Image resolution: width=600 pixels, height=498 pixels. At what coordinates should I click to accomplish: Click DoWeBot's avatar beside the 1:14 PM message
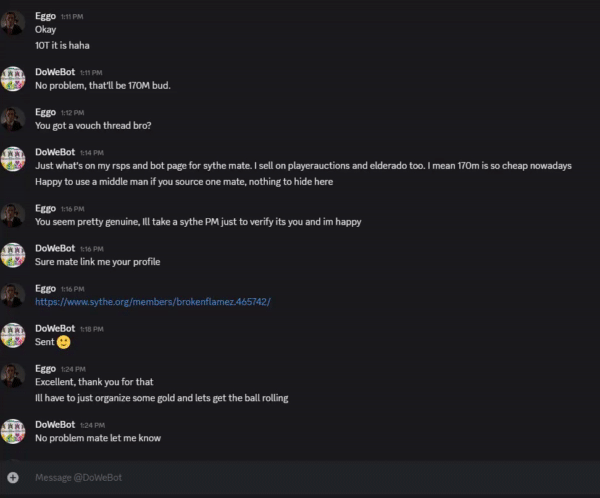click(13, 159)
